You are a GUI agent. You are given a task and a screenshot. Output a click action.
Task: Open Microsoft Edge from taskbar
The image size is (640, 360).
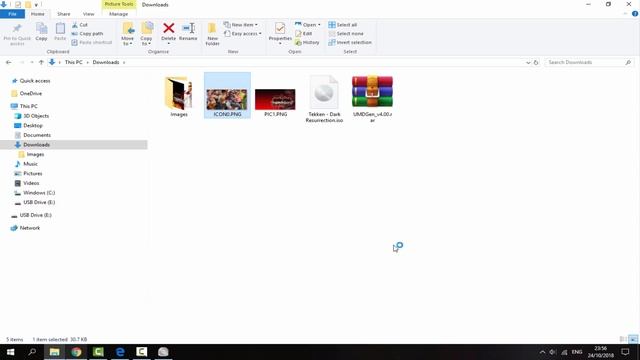pos(120,352)
